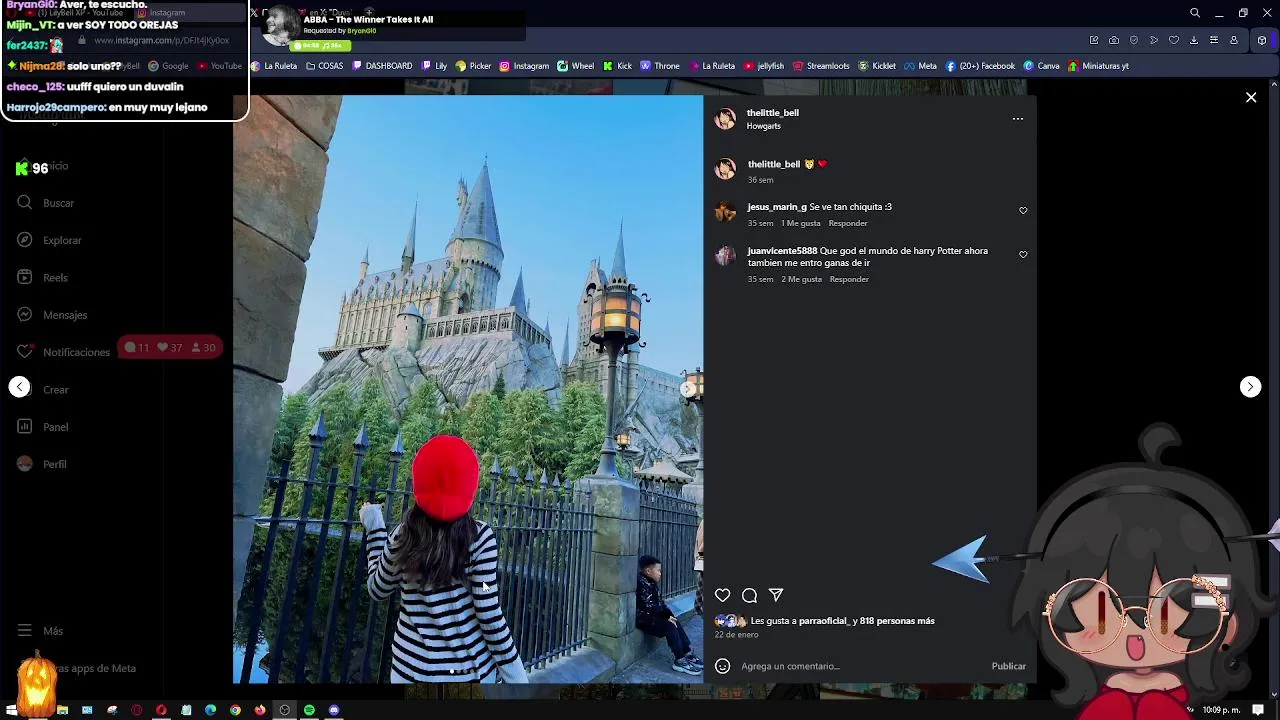The height and width of the screenshot is (720, 1280).
Task: Open parraoficial_ liker profile link
Action: tap(825, 621)
